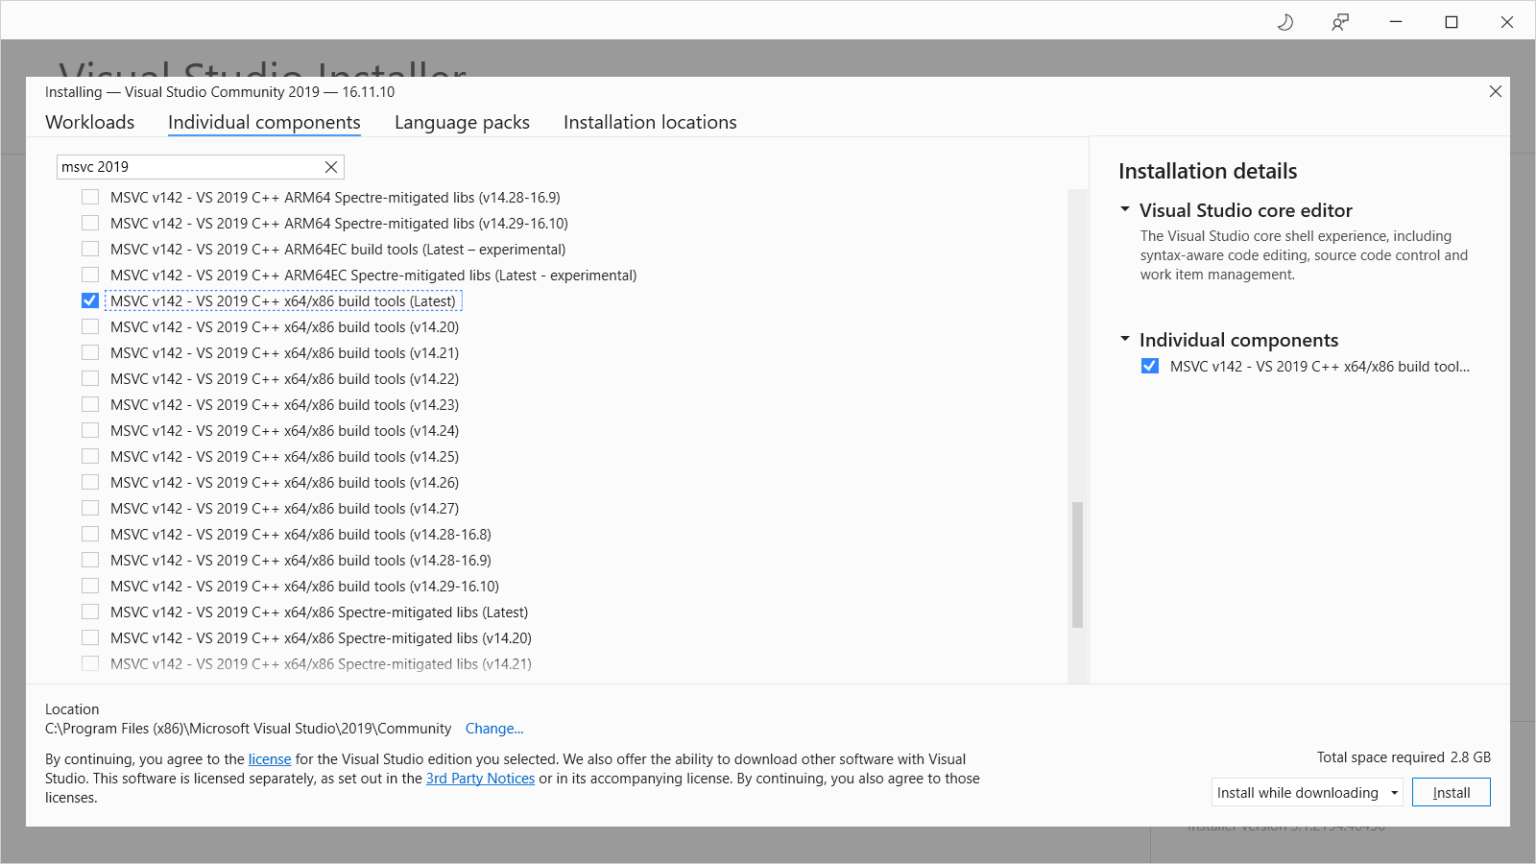The height and width of the screenshot is (864, 1536).
Task: Check x64/x86 Spectre-mitigated libs (v14.21)
Action: pos(90,664)
